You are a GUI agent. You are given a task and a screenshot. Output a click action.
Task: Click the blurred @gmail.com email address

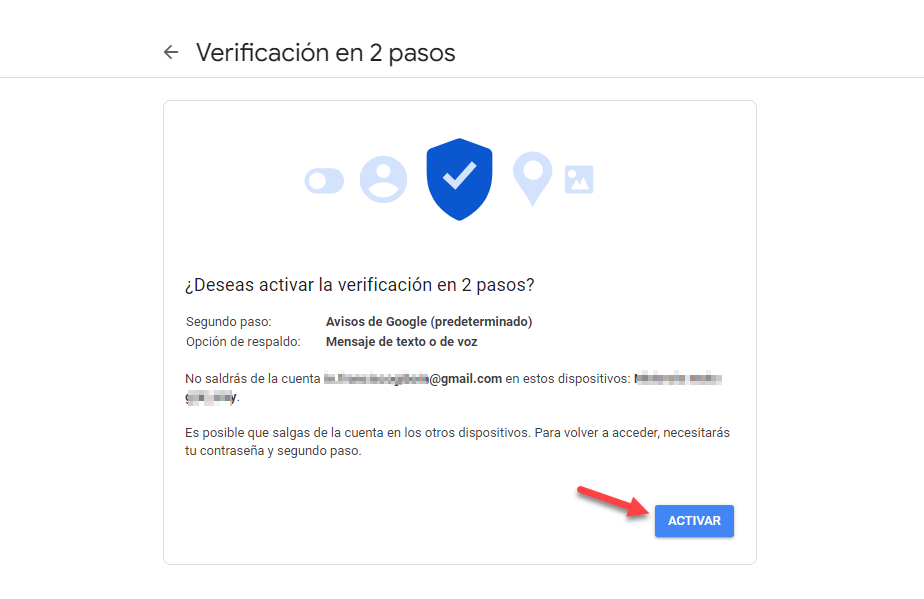tap(412, 379)
